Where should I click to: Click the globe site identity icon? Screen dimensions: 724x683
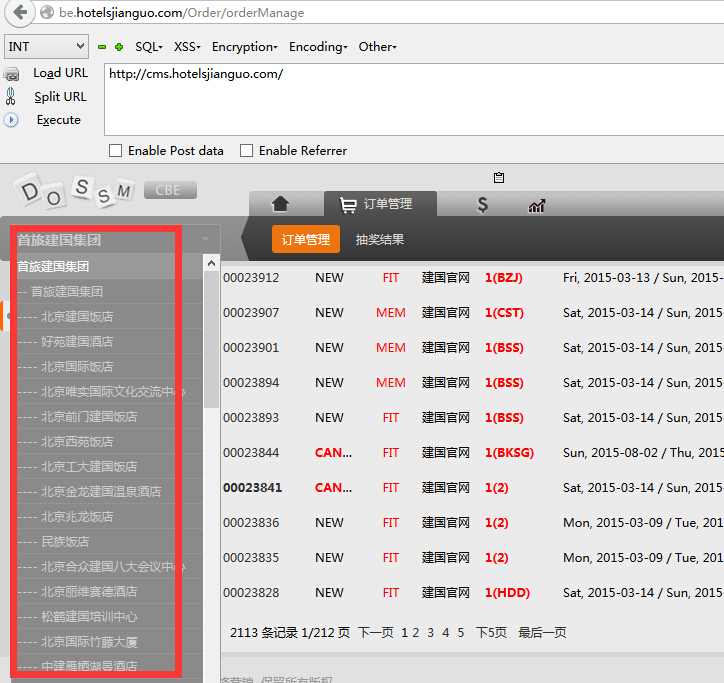pos(47,12)
